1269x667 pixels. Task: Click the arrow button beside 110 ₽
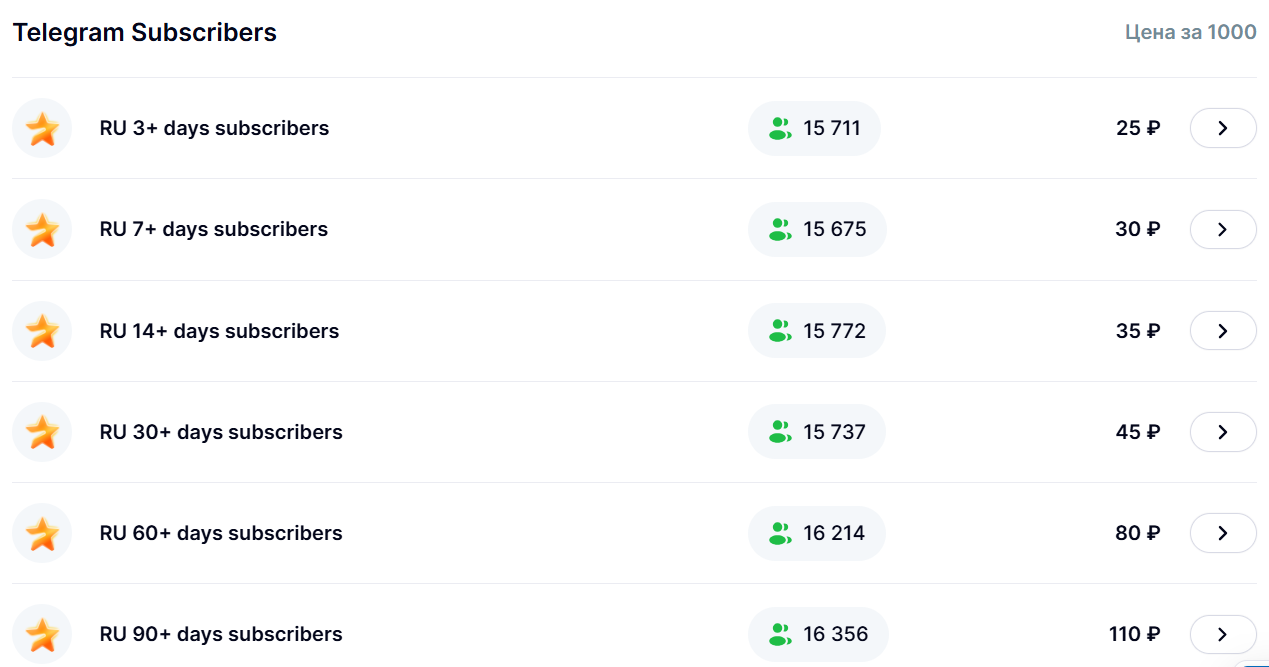pyautogui.click(x=1223, y=635)
